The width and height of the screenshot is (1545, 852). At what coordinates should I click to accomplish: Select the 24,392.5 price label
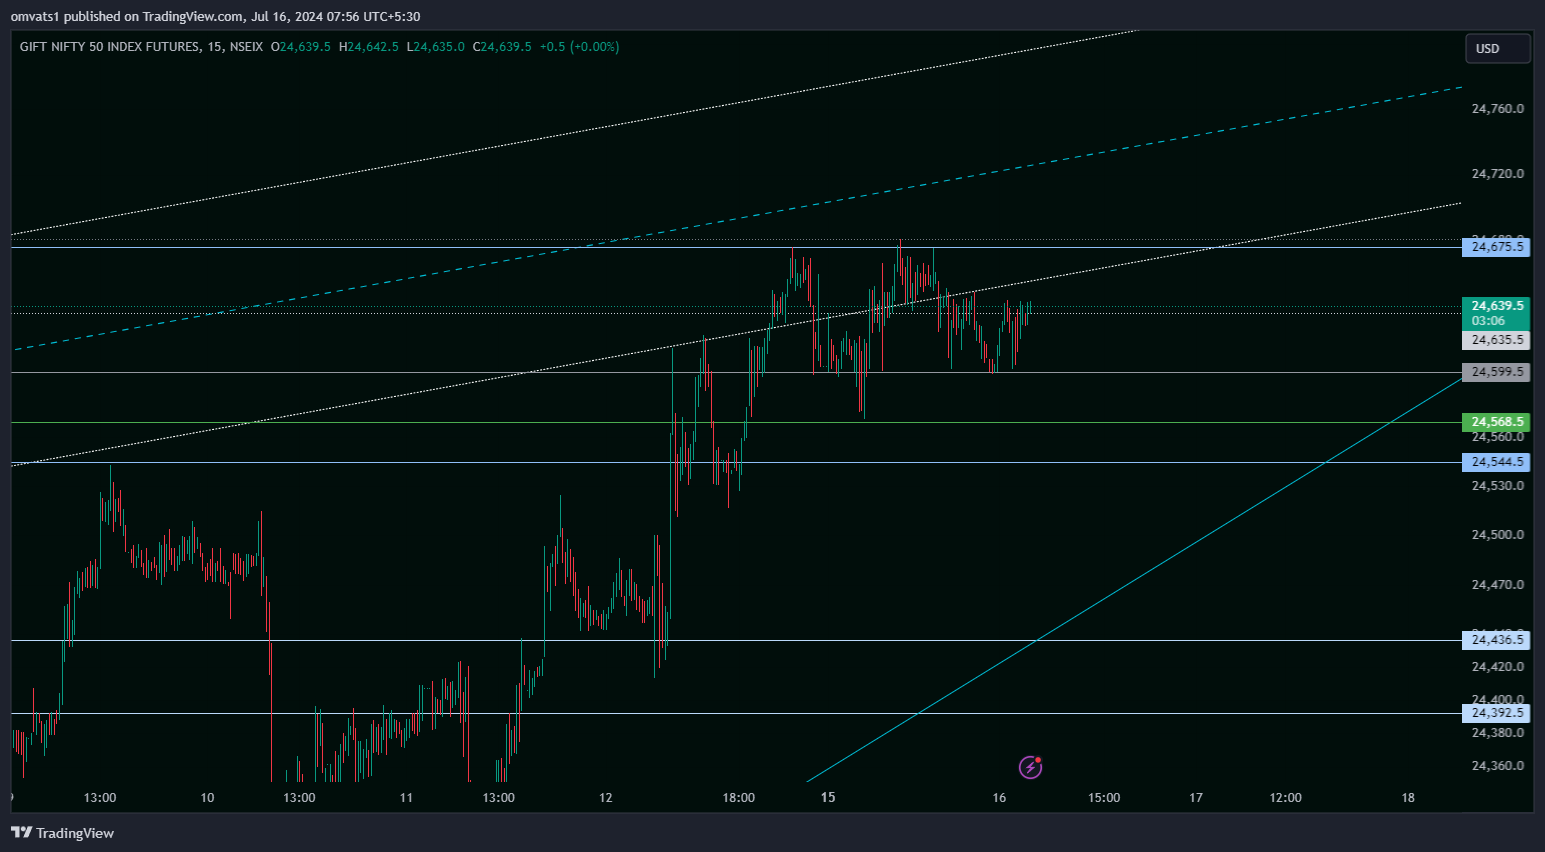click(x=1496, y=713)
